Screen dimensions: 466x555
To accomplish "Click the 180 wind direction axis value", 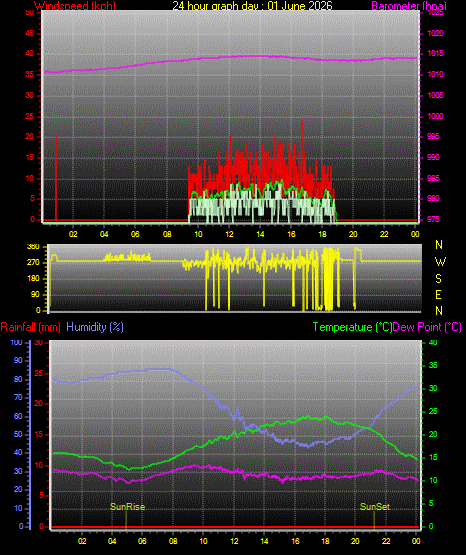I will click(33, 279).
